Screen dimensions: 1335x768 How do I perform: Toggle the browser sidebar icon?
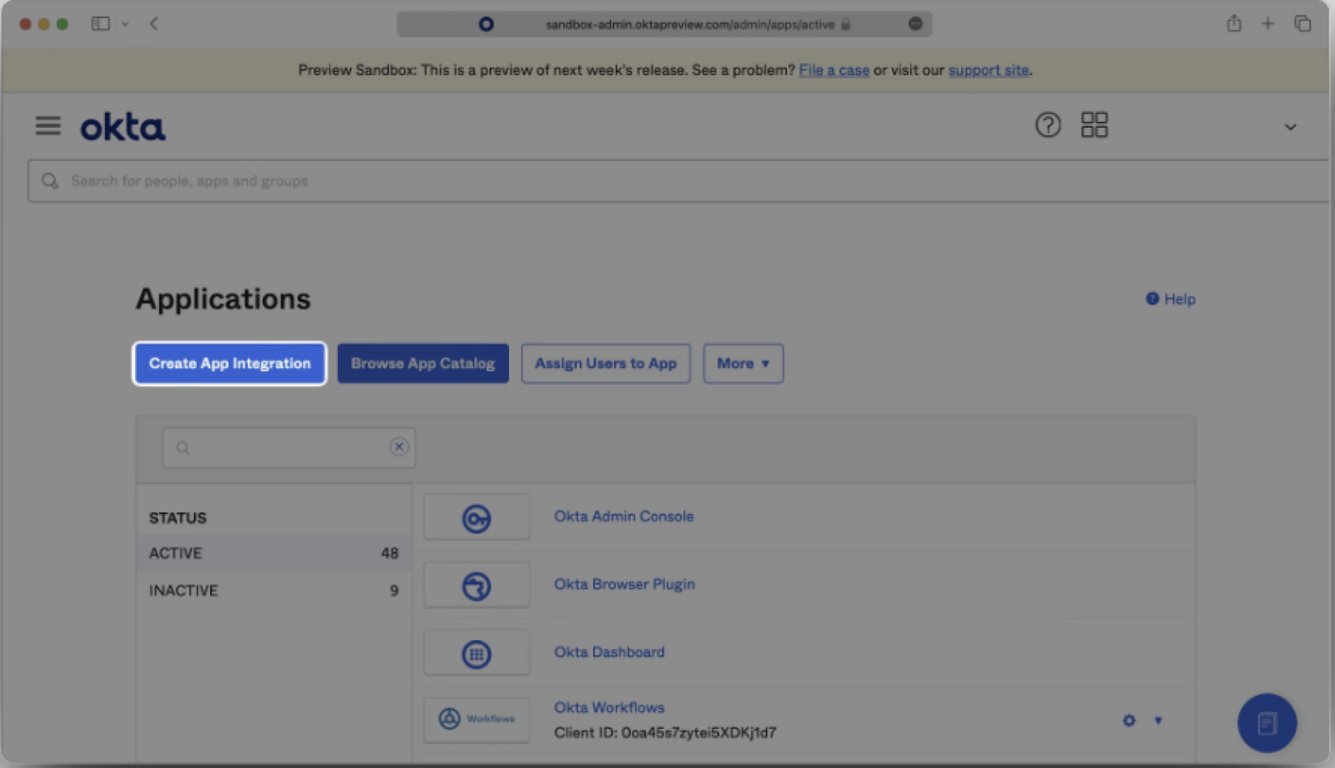[x=100, y=24]
